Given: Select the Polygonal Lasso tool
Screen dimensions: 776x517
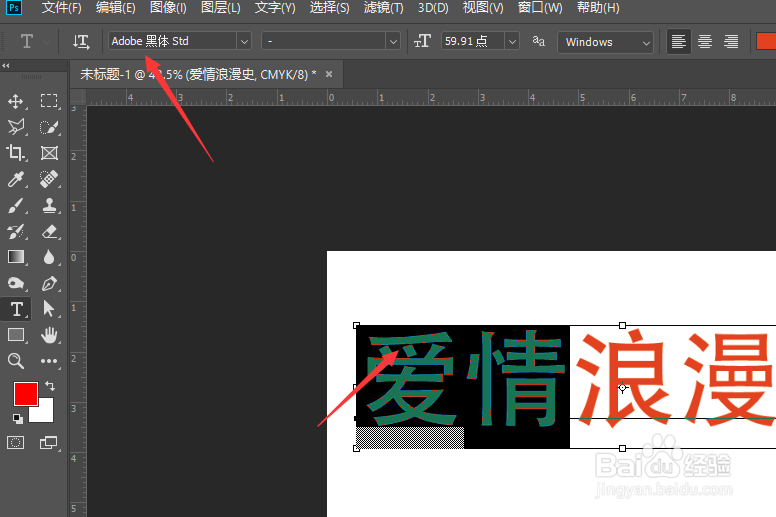Looking at the screenshot, I should tap(16, 127).
